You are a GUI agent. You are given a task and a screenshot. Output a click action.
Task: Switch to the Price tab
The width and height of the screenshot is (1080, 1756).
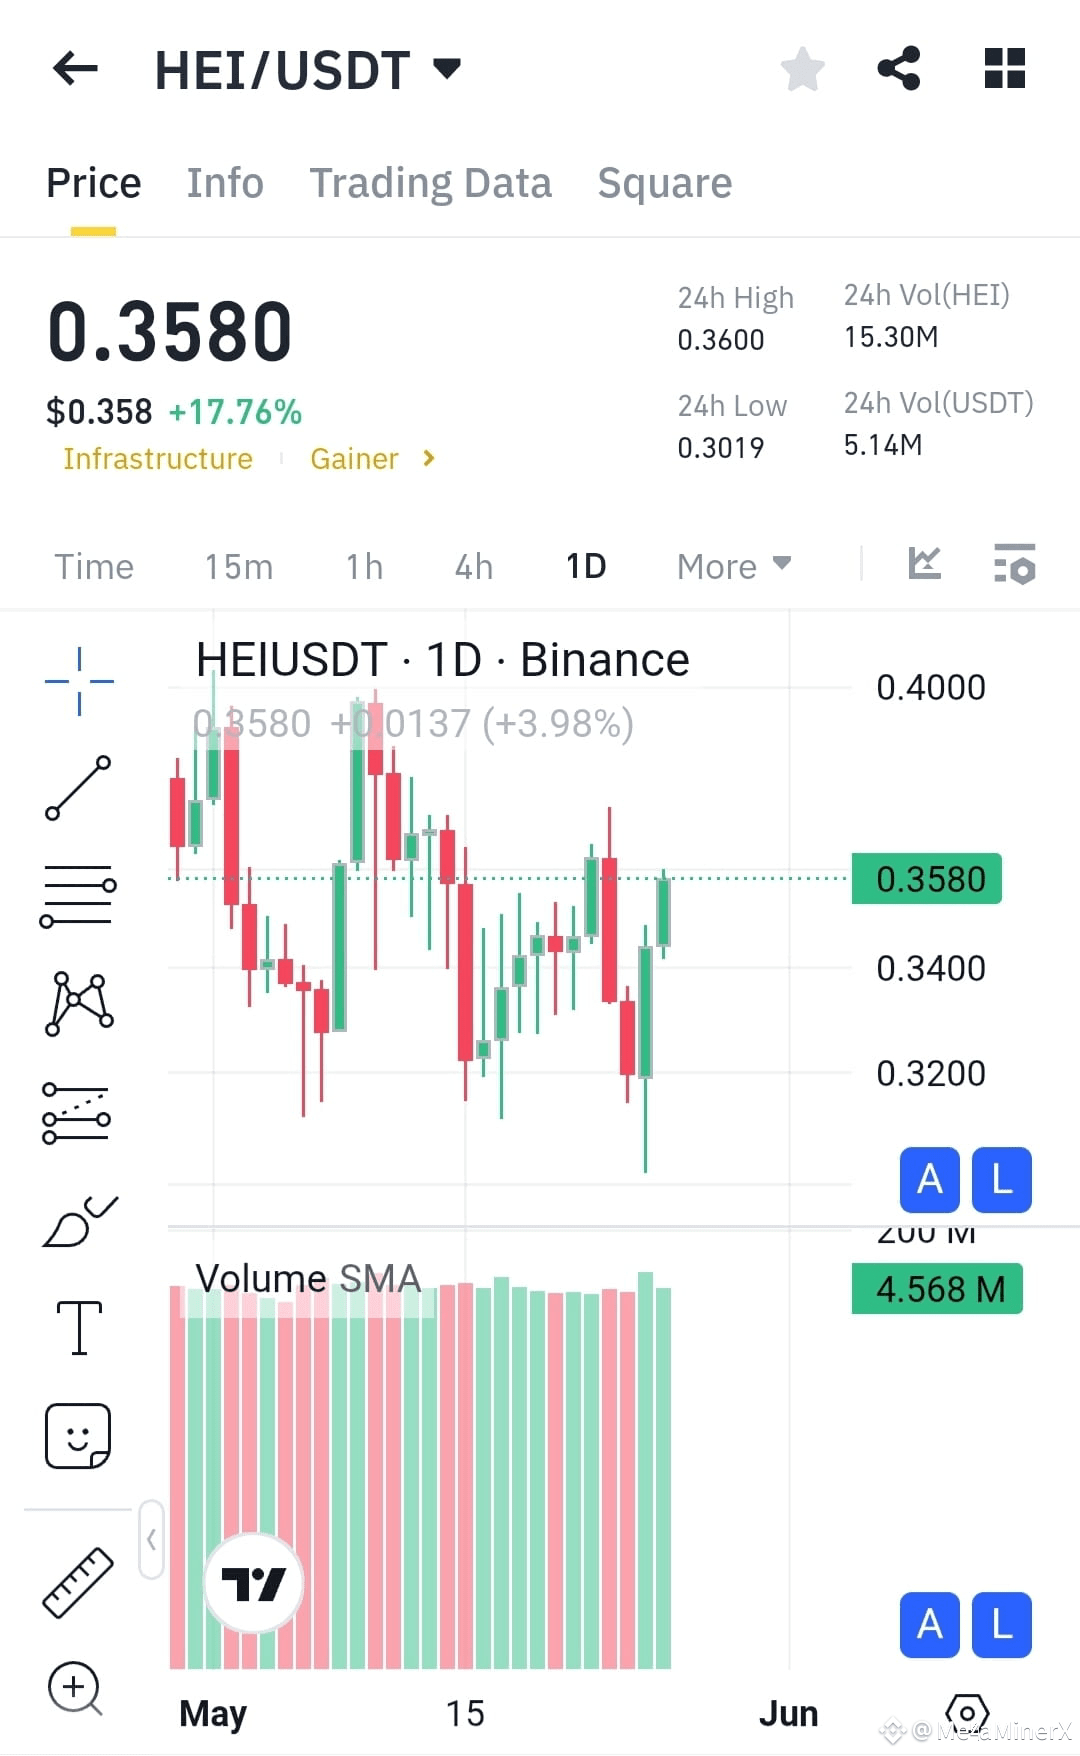click(x=94, y=184)
